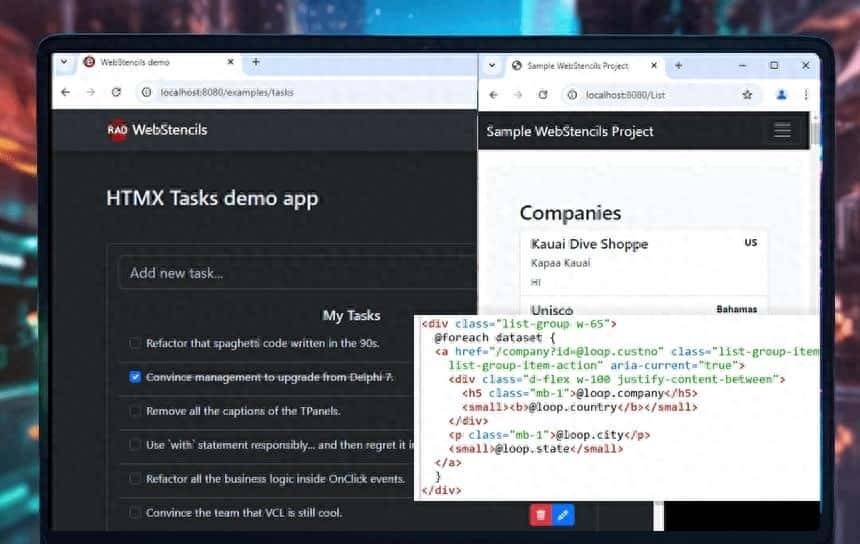Open the browser three-dot menu
The image size is (860, 544).
(x=806, y=95)
